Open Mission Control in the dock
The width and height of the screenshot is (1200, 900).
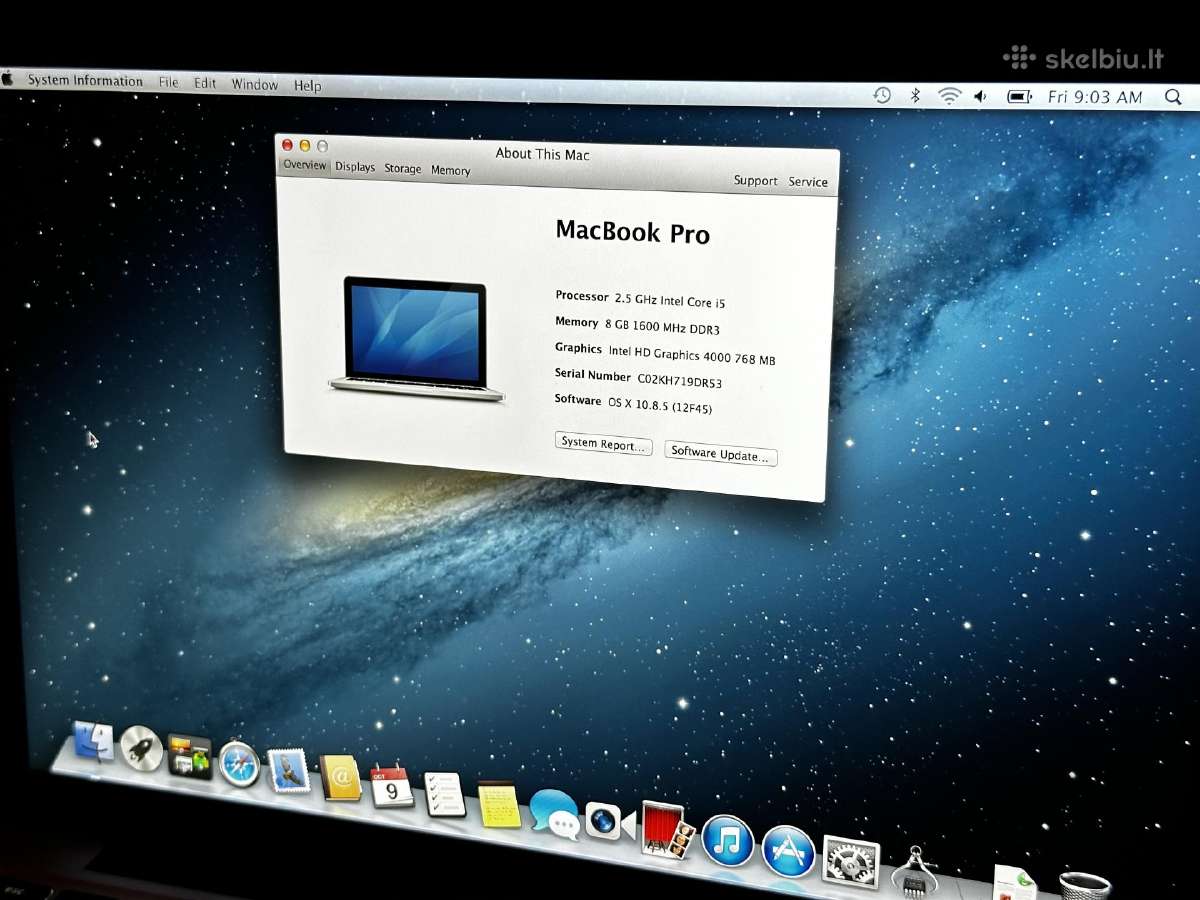point(189,756)
